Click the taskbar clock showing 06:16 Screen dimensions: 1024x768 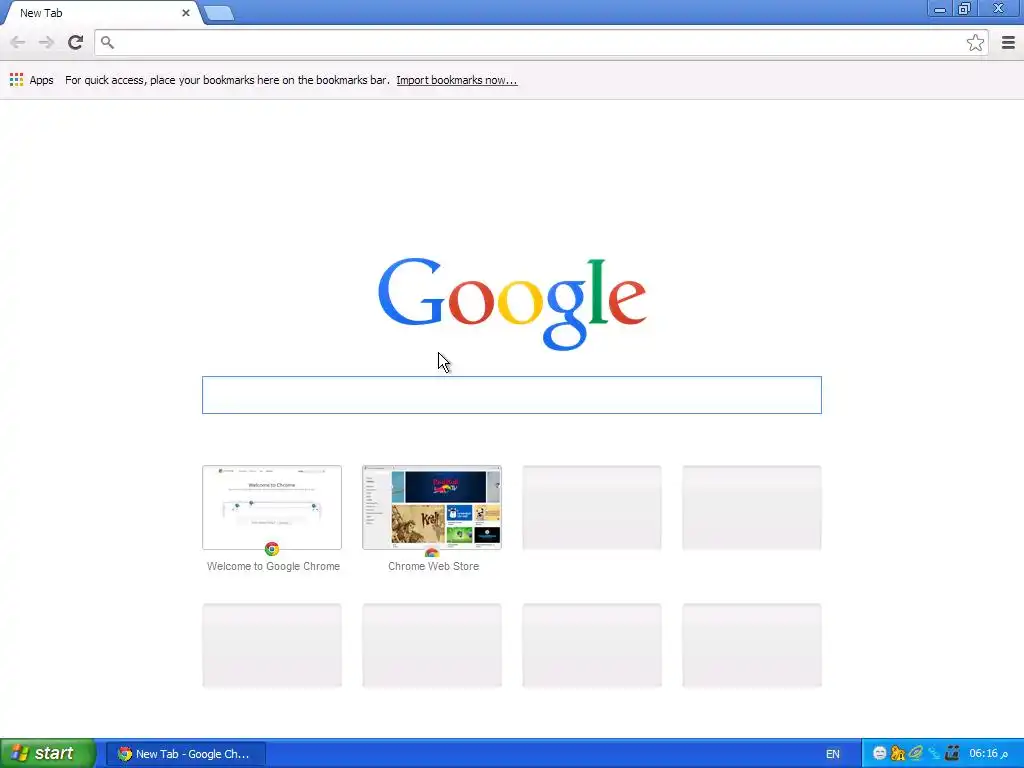pyautogui.click(x=989, y=754)
